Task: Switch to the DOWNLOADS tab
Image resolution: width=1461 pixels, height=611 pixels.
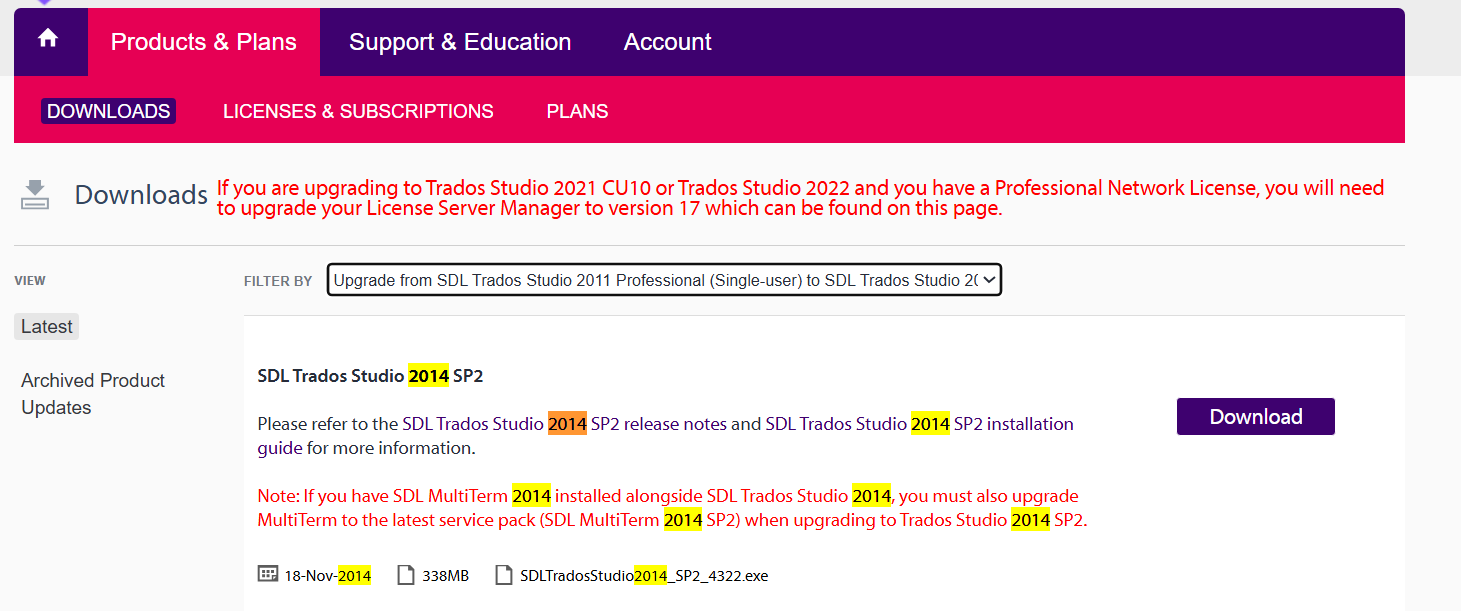Action: tap(108, 110)
